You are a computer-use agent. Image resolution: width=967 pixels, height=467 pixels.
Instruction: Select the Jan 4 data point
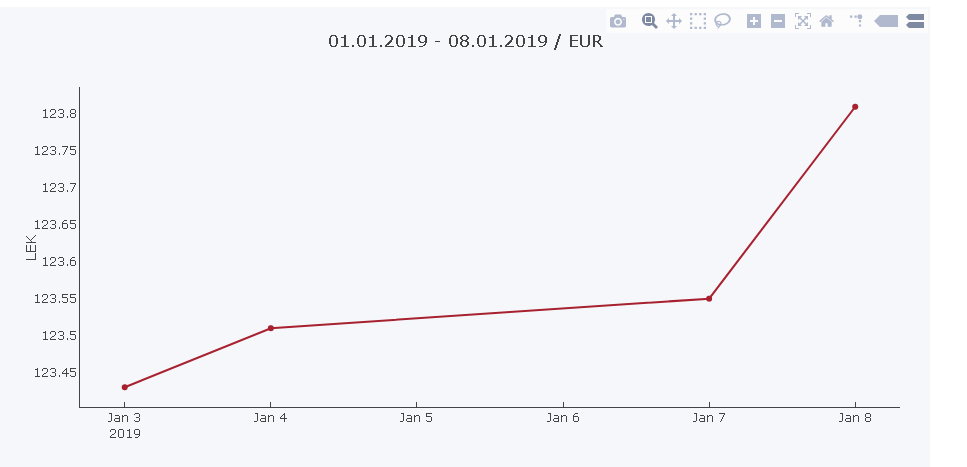coord(271,328)
